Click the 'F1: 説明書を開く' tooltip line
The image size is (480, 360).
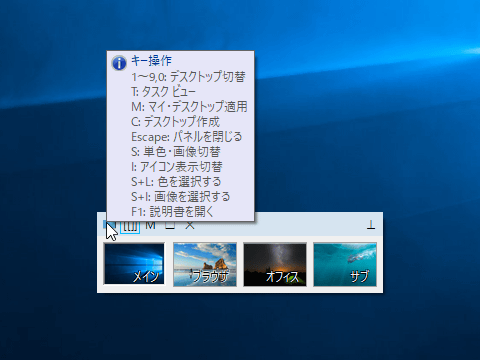point(172,212)
